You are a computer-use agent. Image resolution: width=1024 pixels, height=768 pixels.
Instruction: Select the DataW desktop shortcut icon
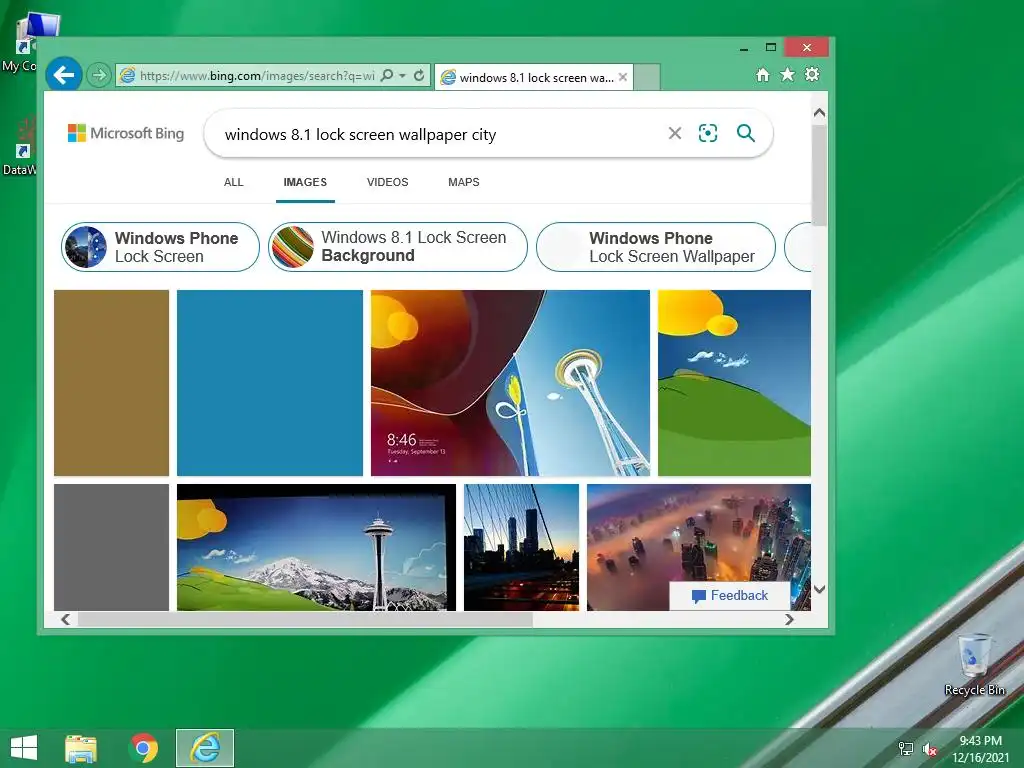point(21,146)
